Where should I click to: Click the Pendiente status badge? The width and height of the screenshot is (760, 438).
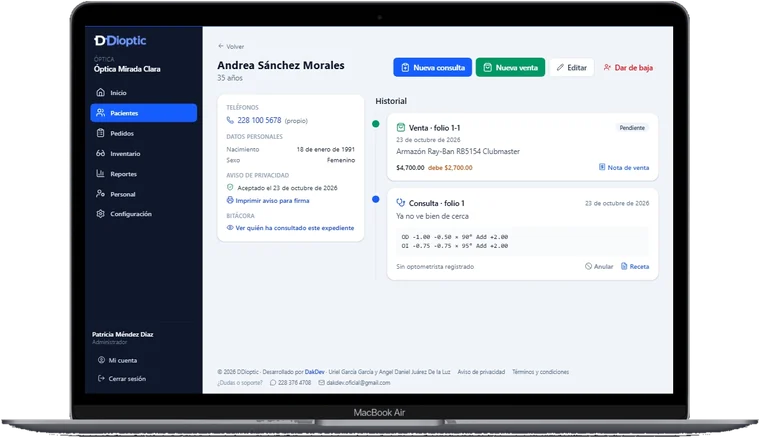(632, 128)
